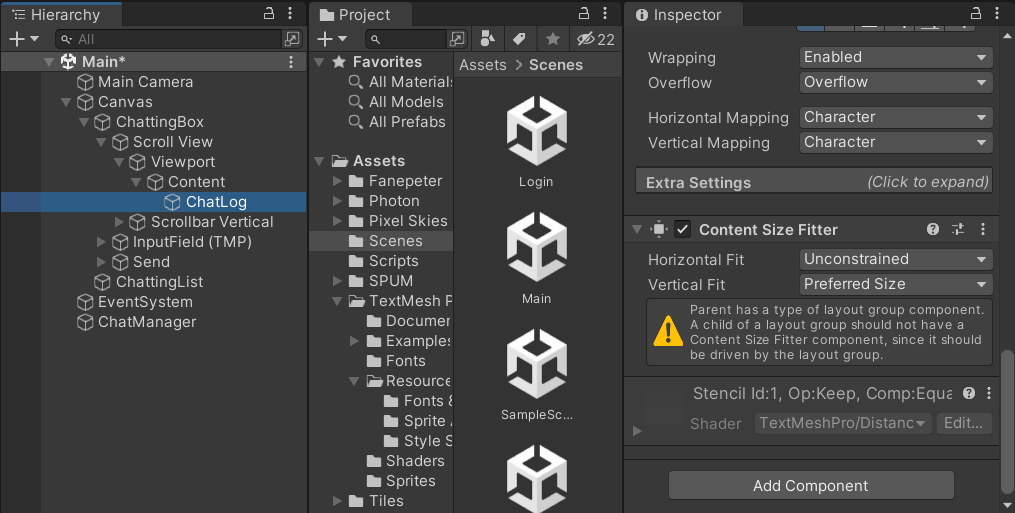
Task: Expand the Send button node
Action: click(x=101, y=262)
